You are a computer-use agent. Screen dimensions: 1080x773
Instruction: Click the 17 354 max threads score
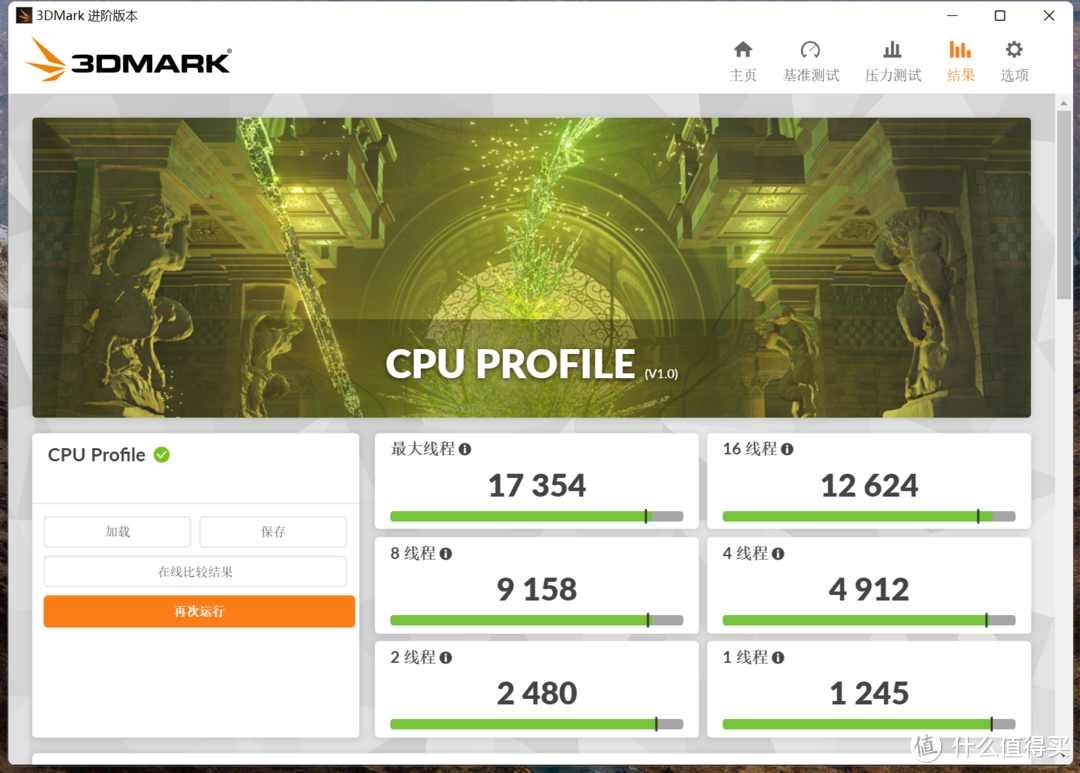(537, 486)
